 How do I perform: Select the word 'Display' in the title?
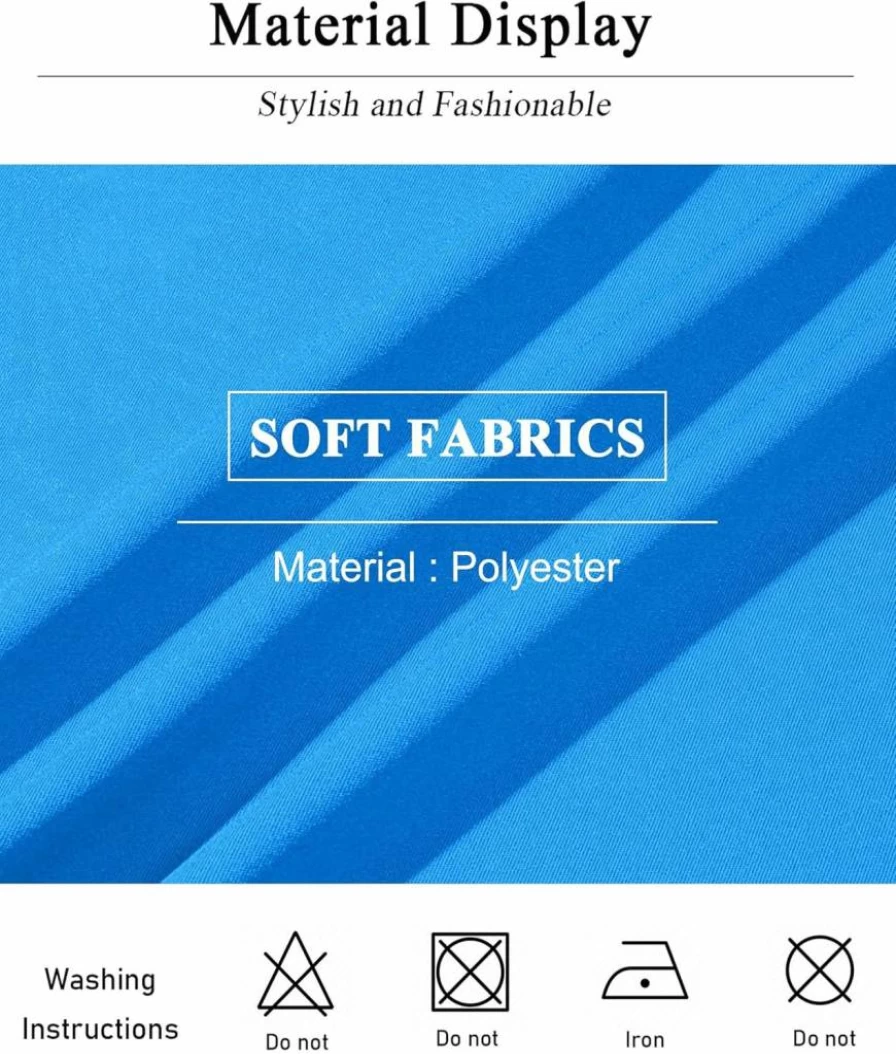551,28
